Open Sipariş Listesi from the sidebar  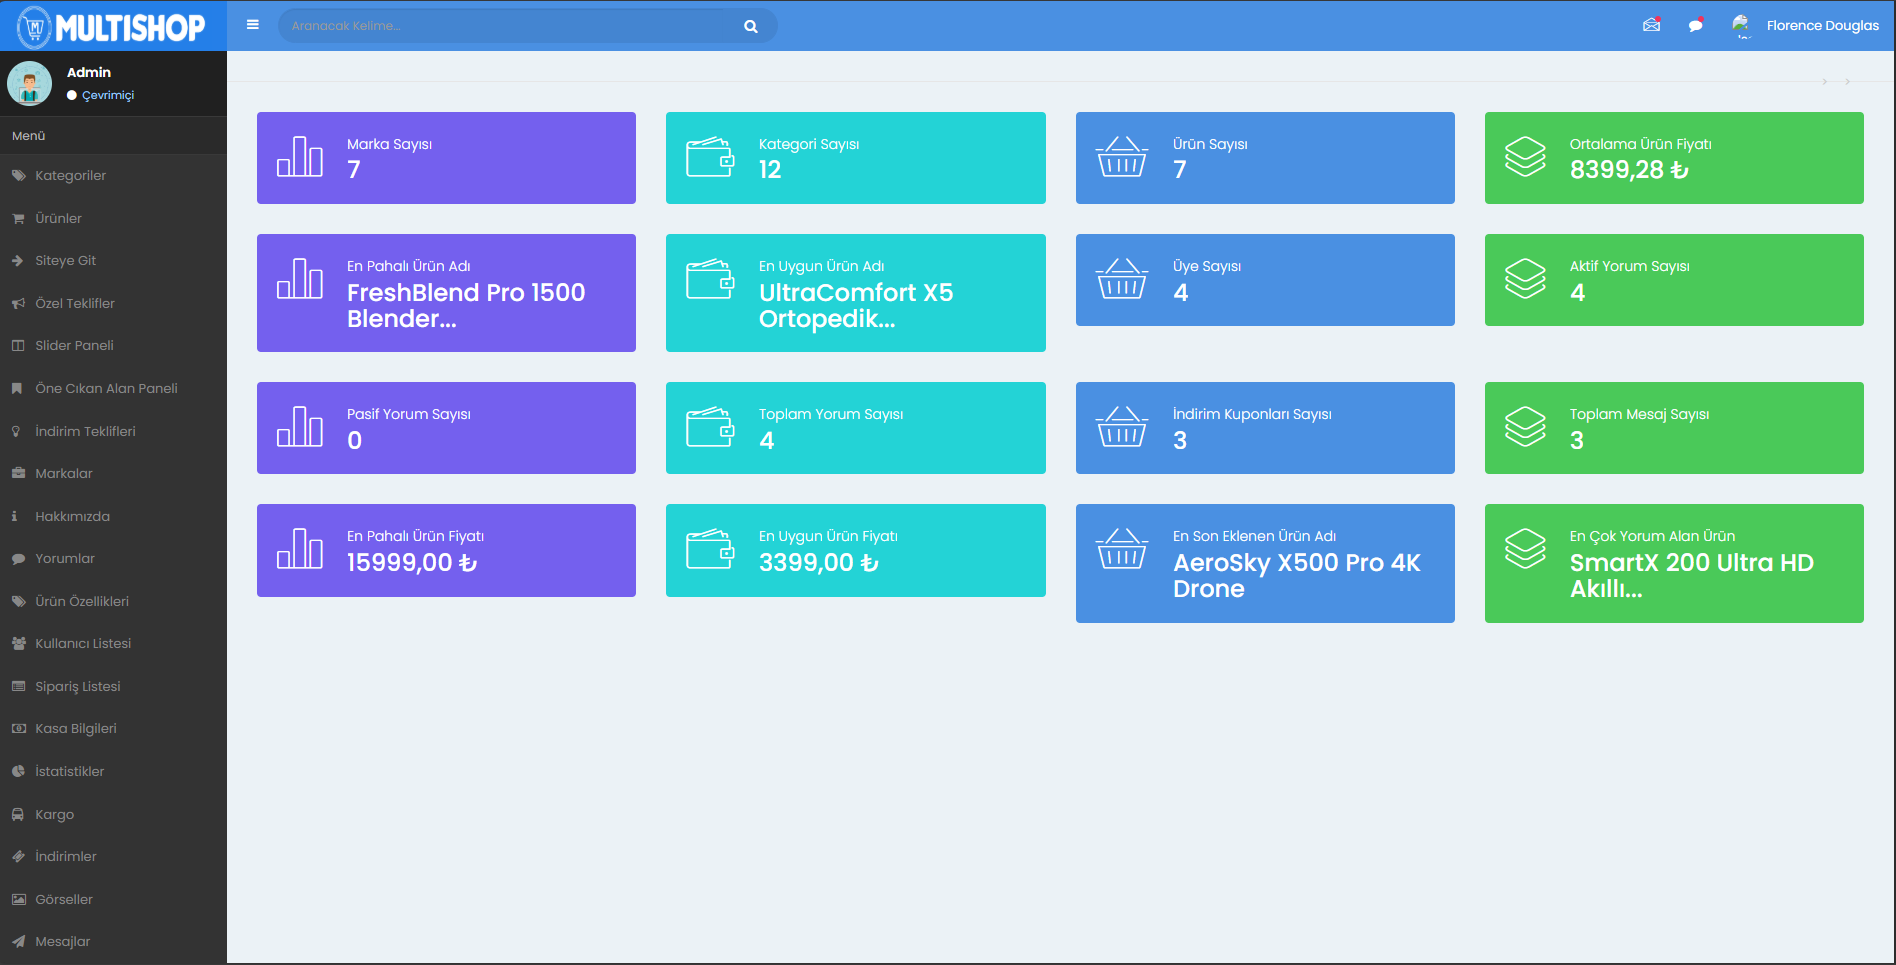[x=77, y=686]
